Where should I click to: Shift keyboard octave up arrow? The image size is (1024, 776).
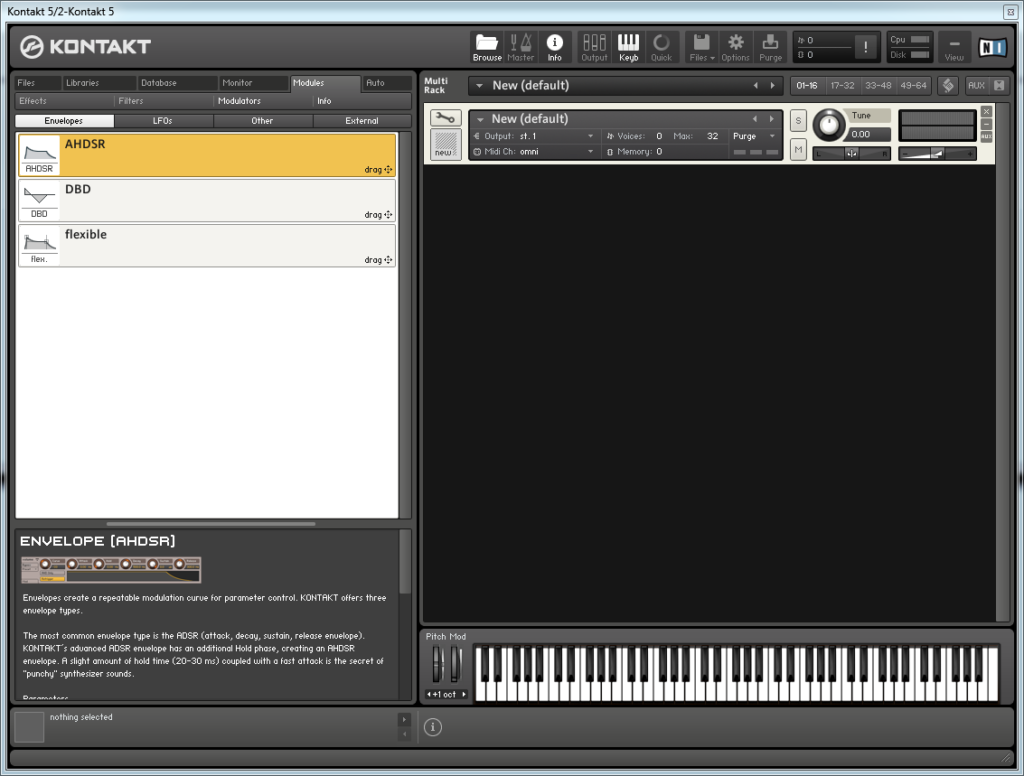pos(464,694)
